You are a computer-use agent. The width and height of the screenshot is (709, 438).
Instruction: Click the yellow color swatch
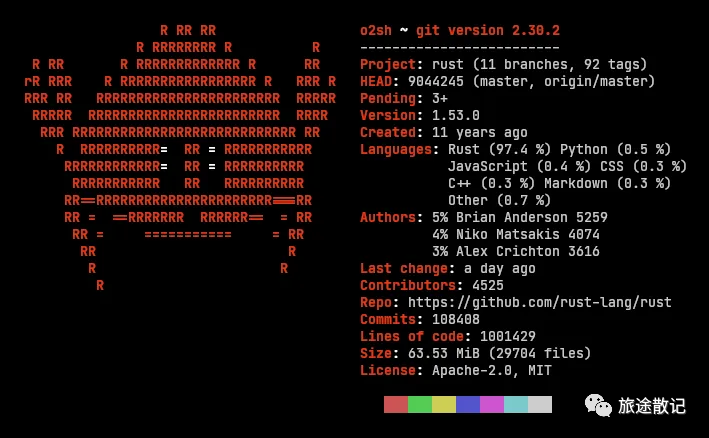444,405
